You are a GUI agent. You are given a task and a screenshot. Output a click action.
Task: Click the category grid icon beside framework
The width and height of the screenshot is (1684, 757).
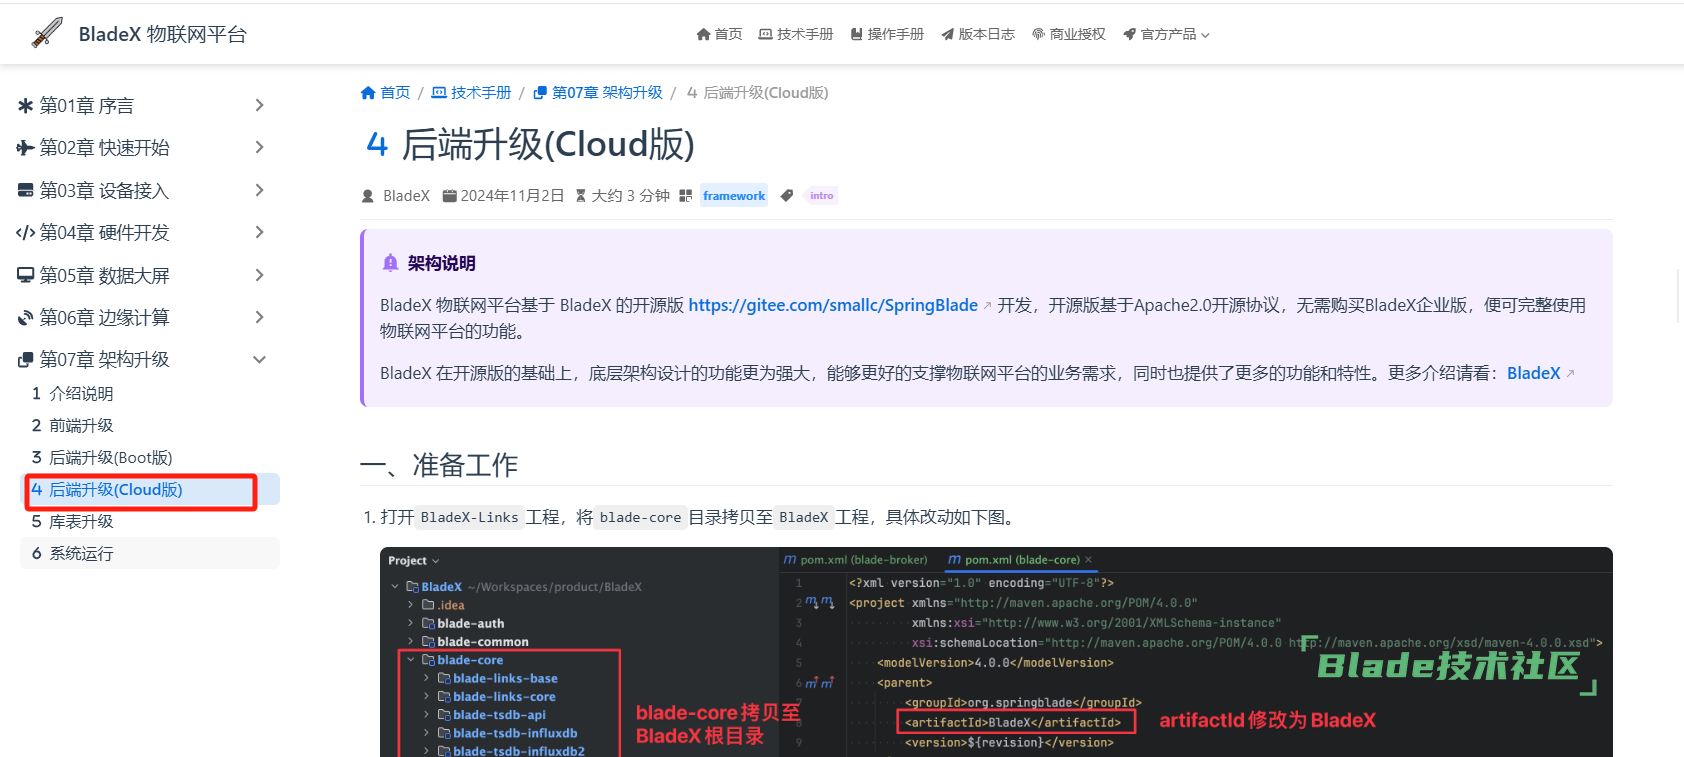tap(685, 196)
